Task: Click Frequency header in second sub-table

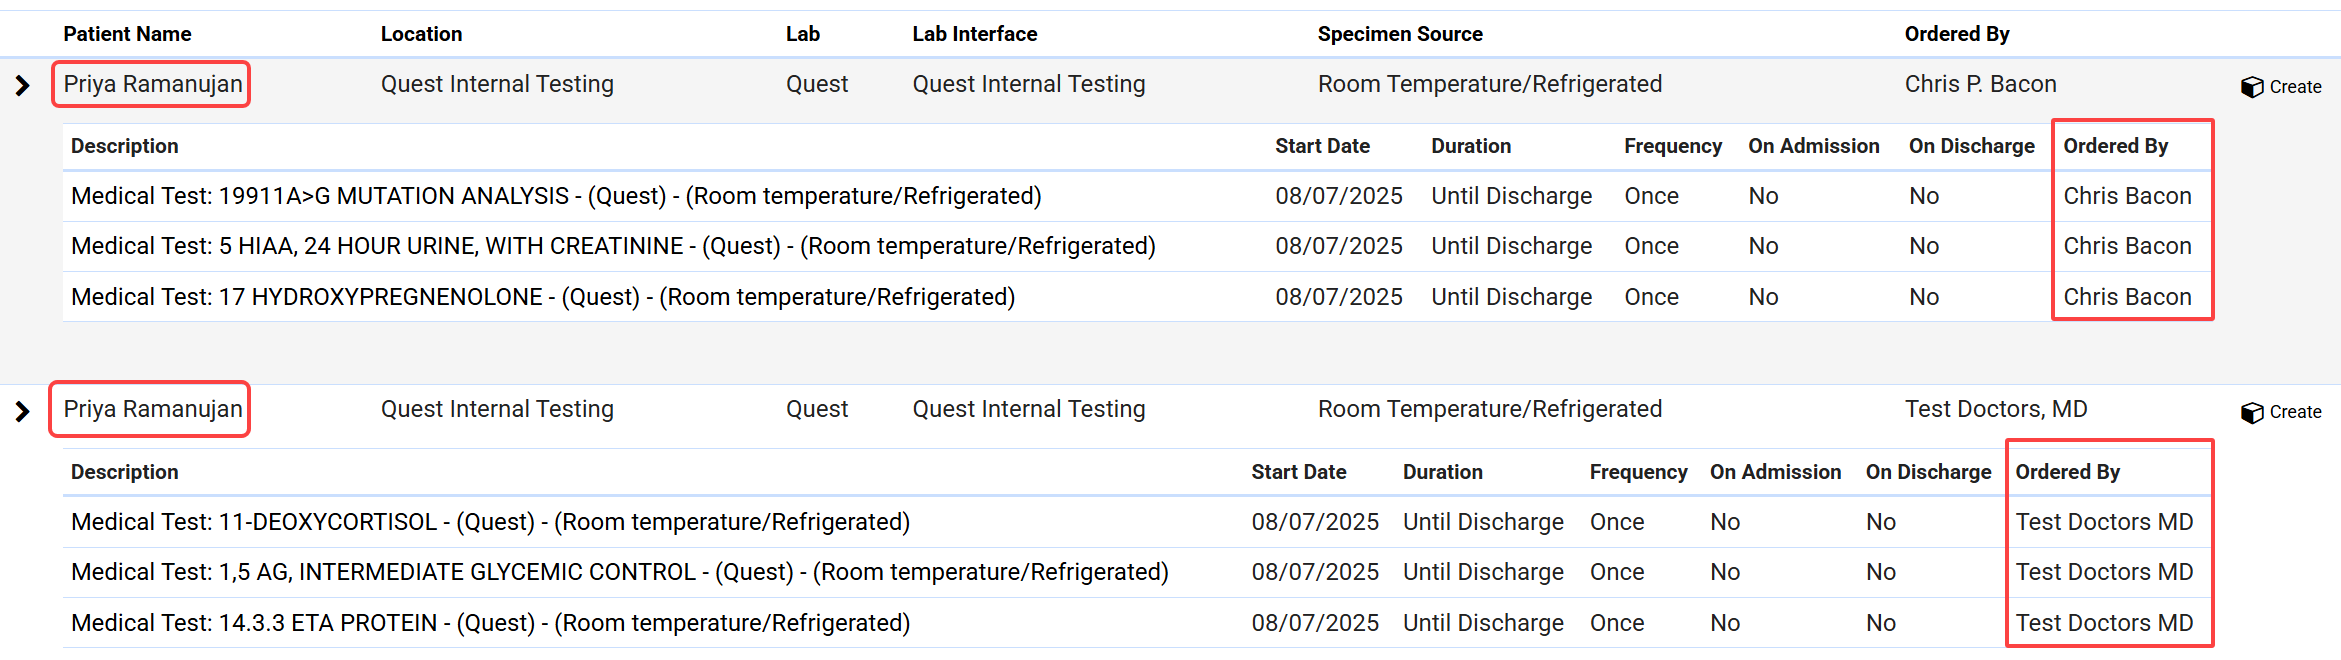Action: click(1637, 472)
